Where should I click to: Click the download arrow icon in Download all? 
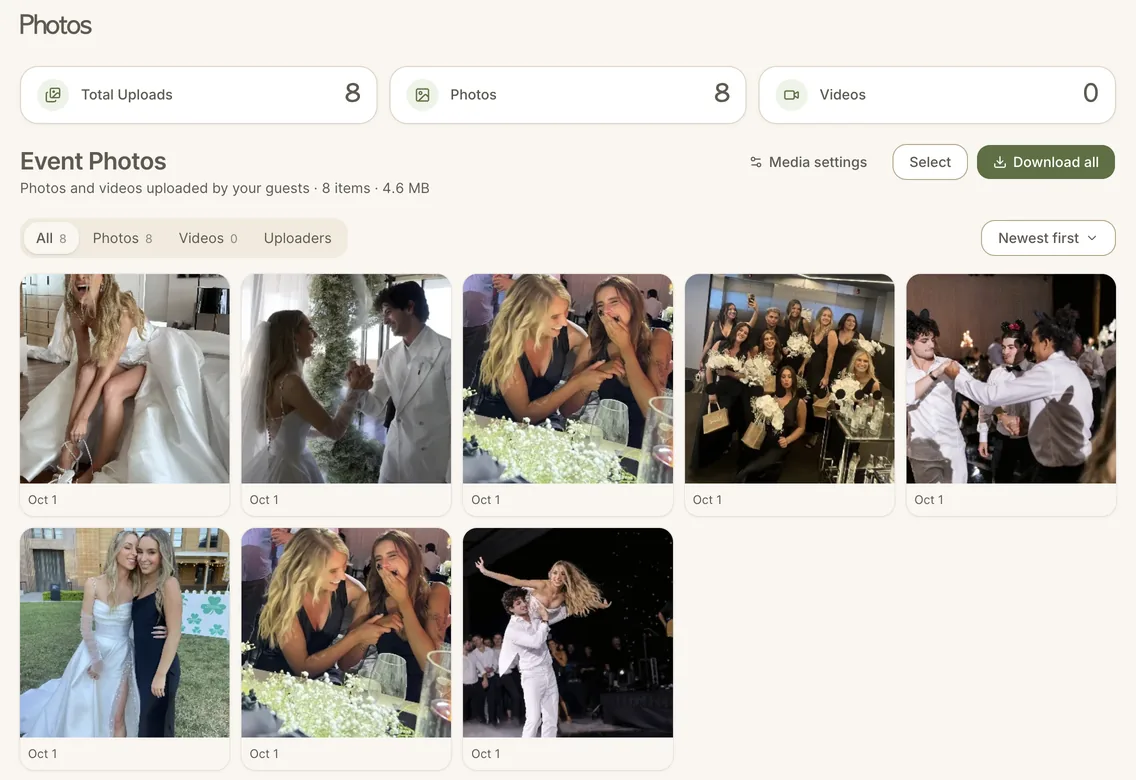click(1000, 162)
